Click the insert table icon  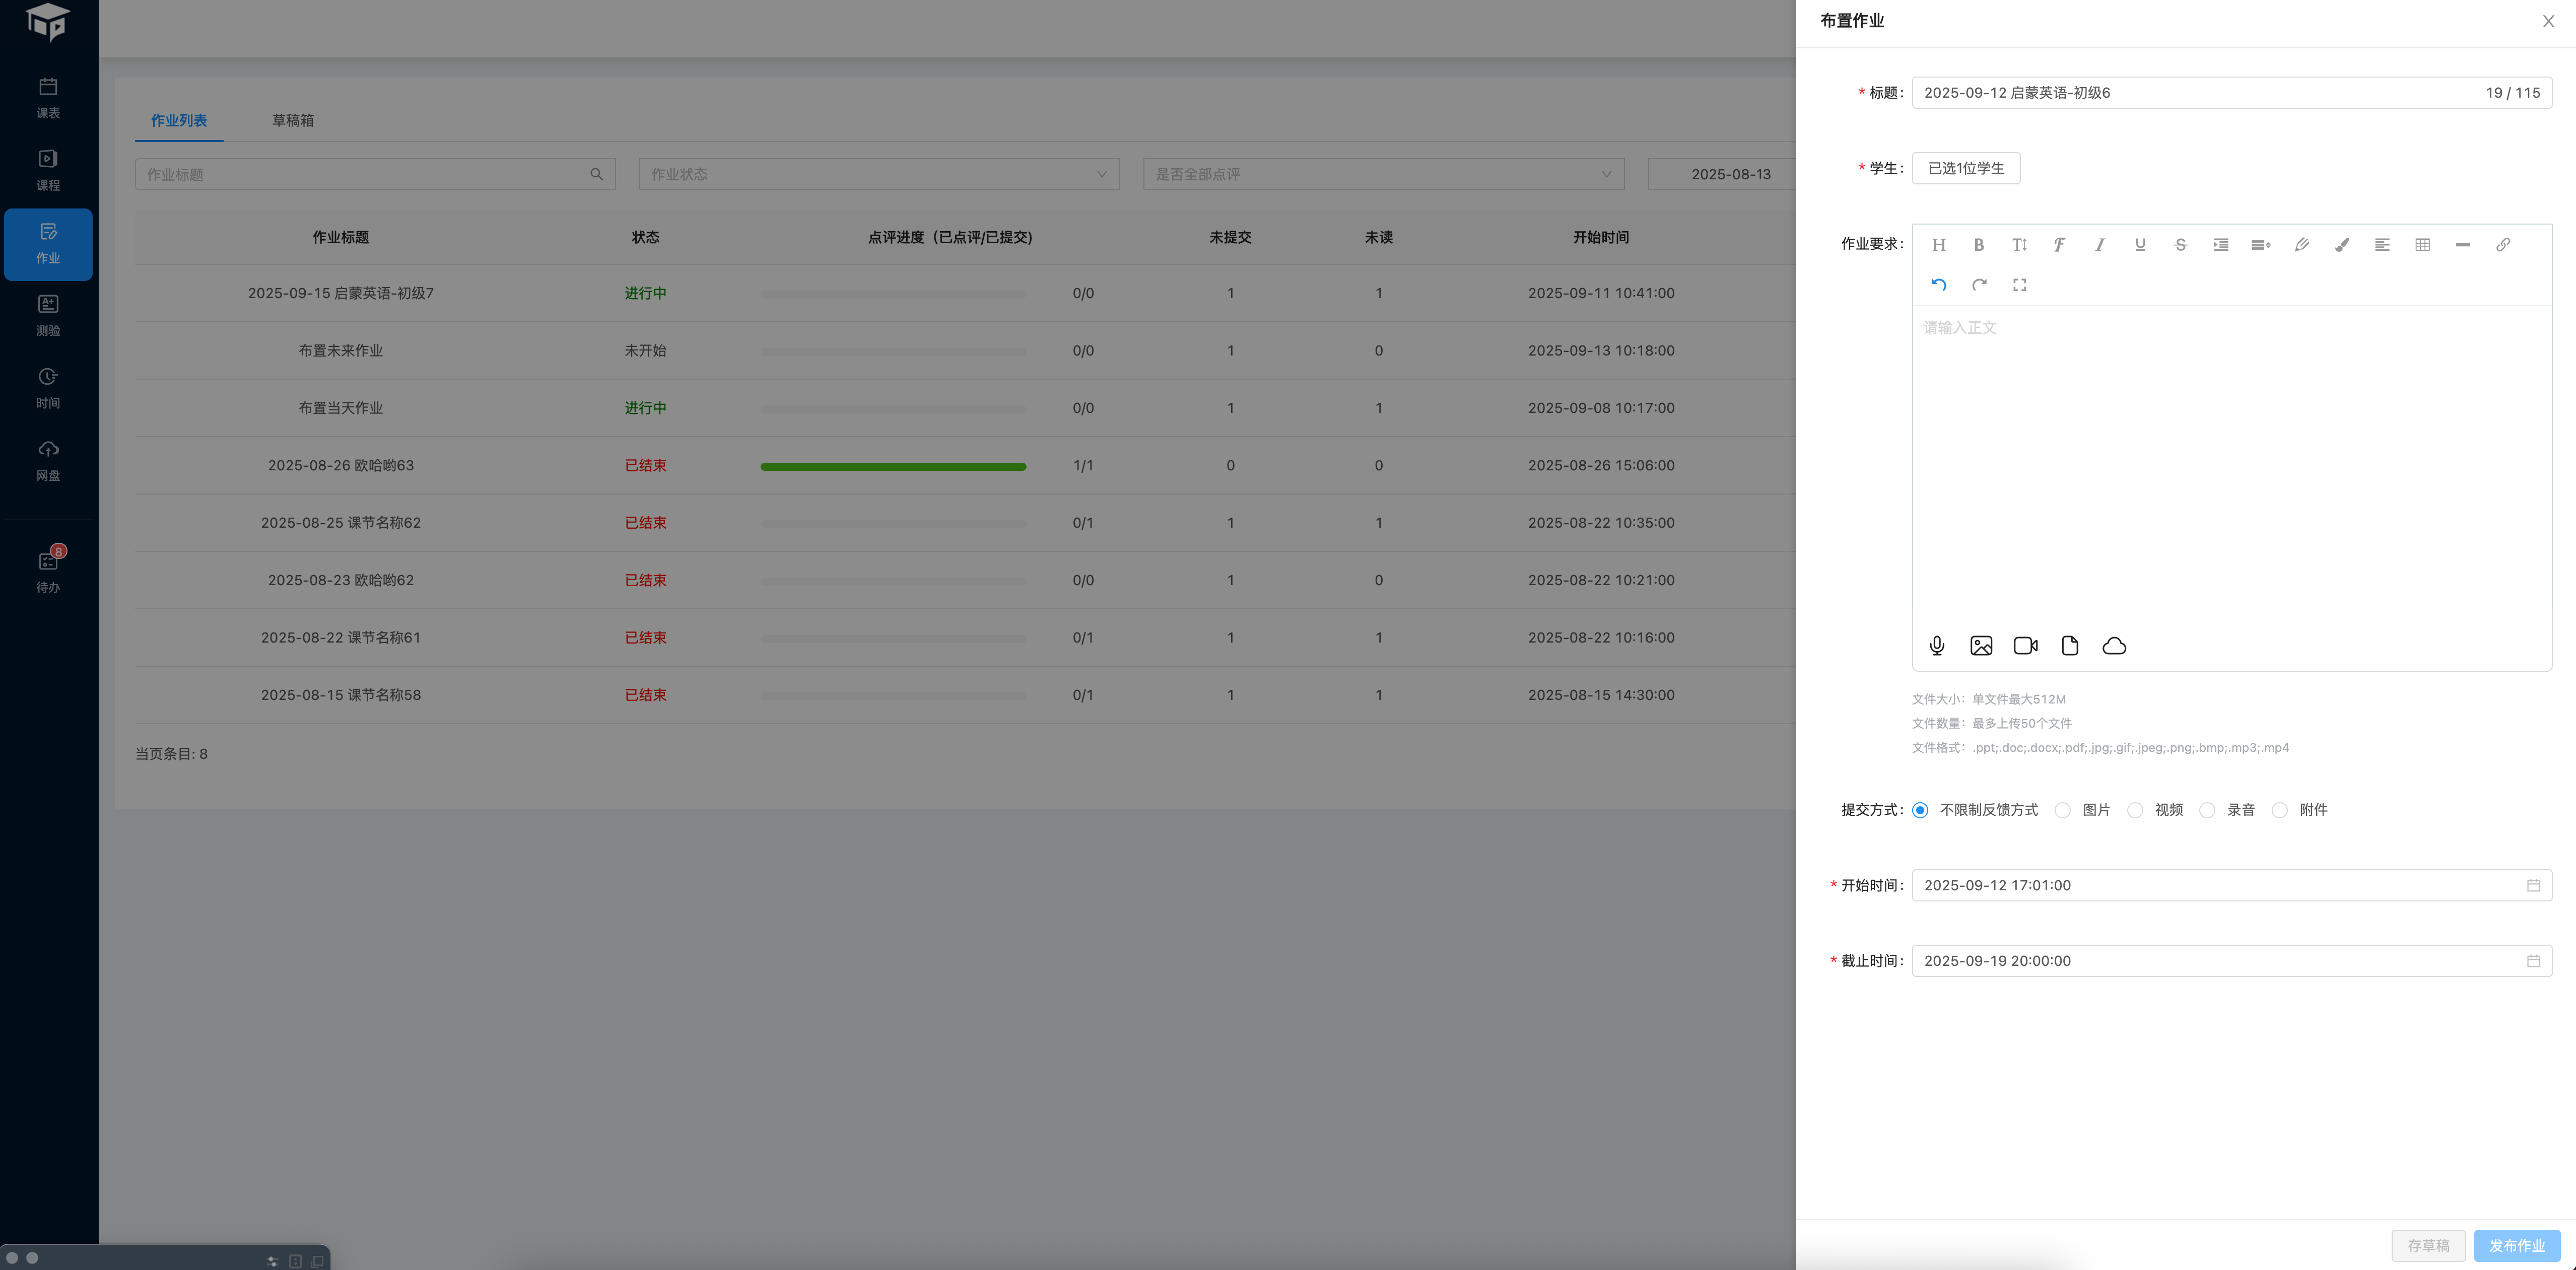pos(2422,245)
